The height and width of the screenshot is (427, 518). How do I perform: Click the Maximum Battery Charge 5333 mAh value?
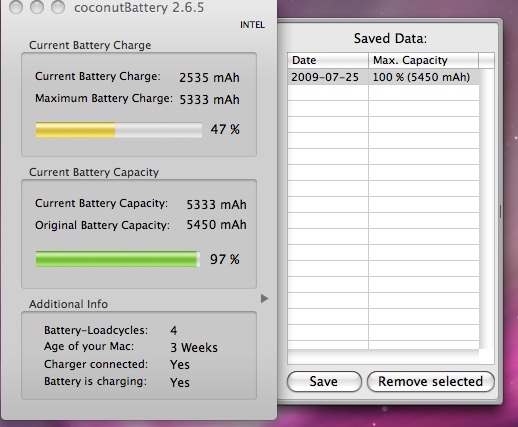(x=209, y=100)
